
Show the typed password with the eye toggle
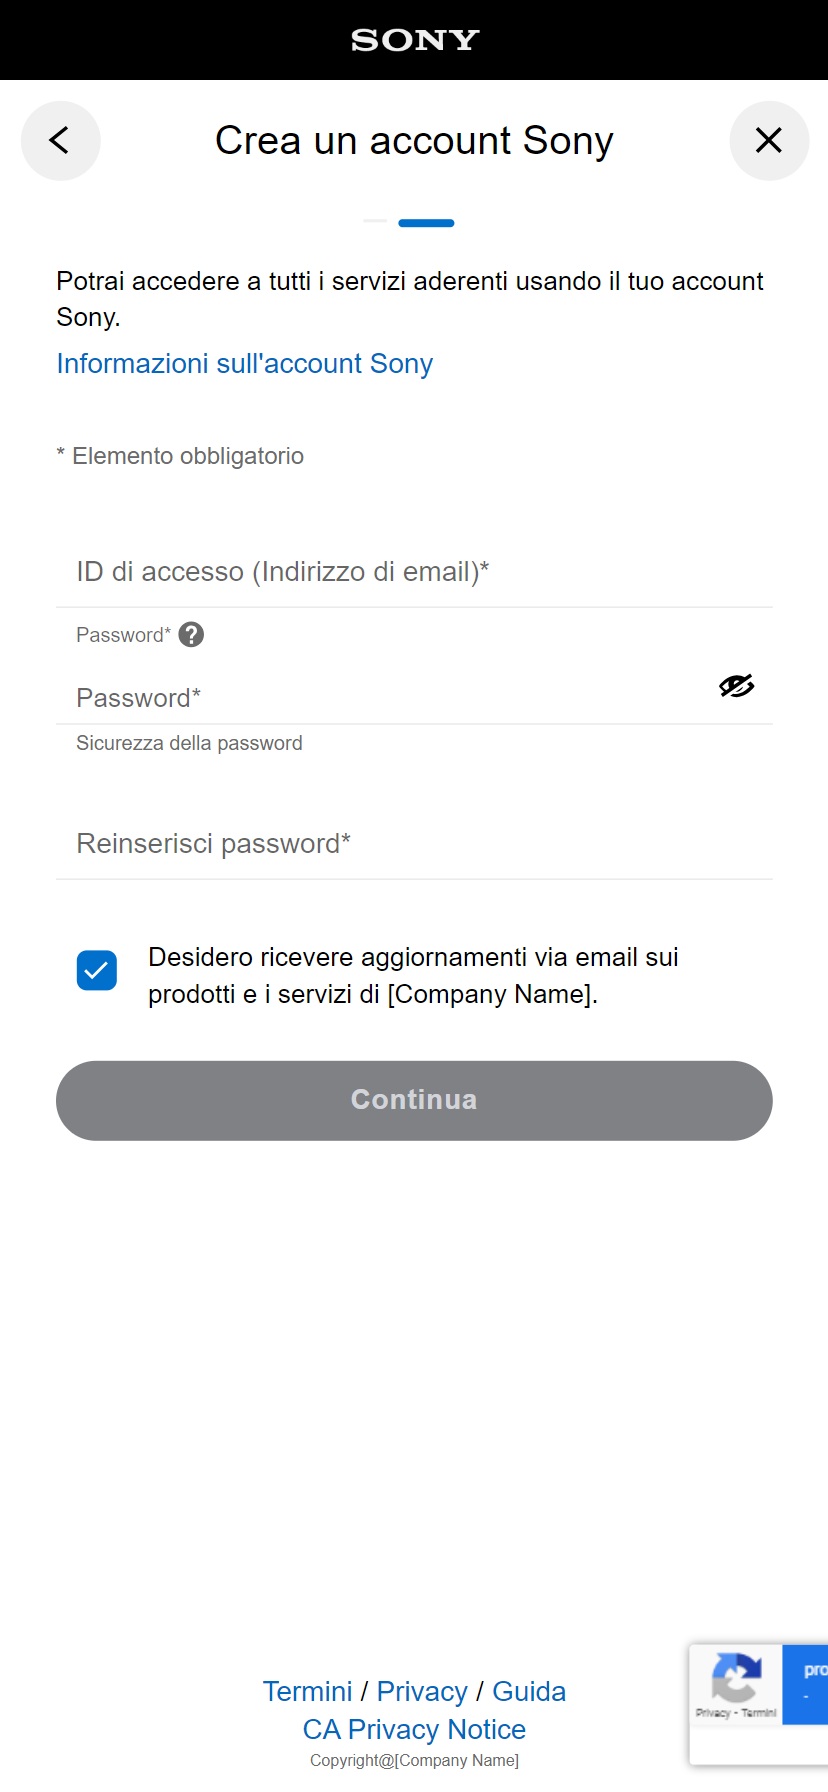point(736,685)
